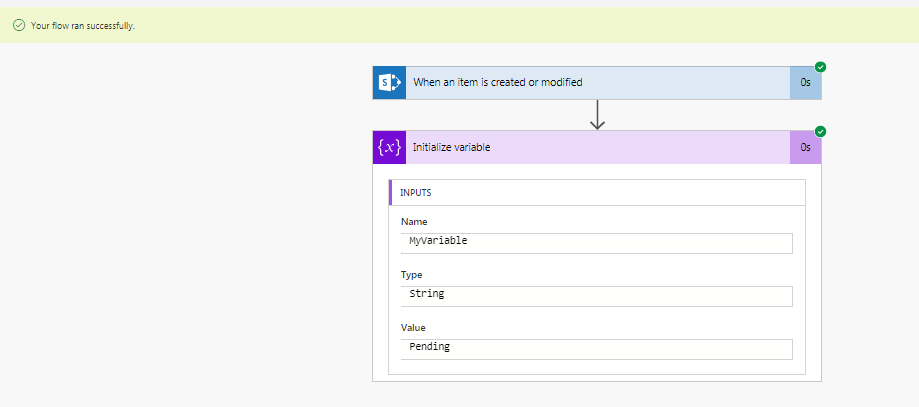
Task: Click the arrow connector between the steps
Action: (597, 115)
